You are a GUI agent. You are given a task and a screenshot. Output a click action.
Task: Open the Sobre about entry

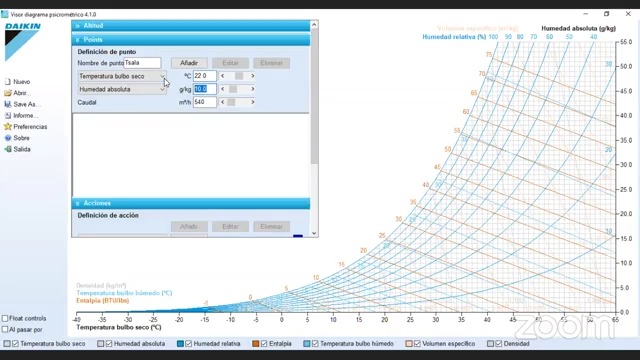coord(17,138)
